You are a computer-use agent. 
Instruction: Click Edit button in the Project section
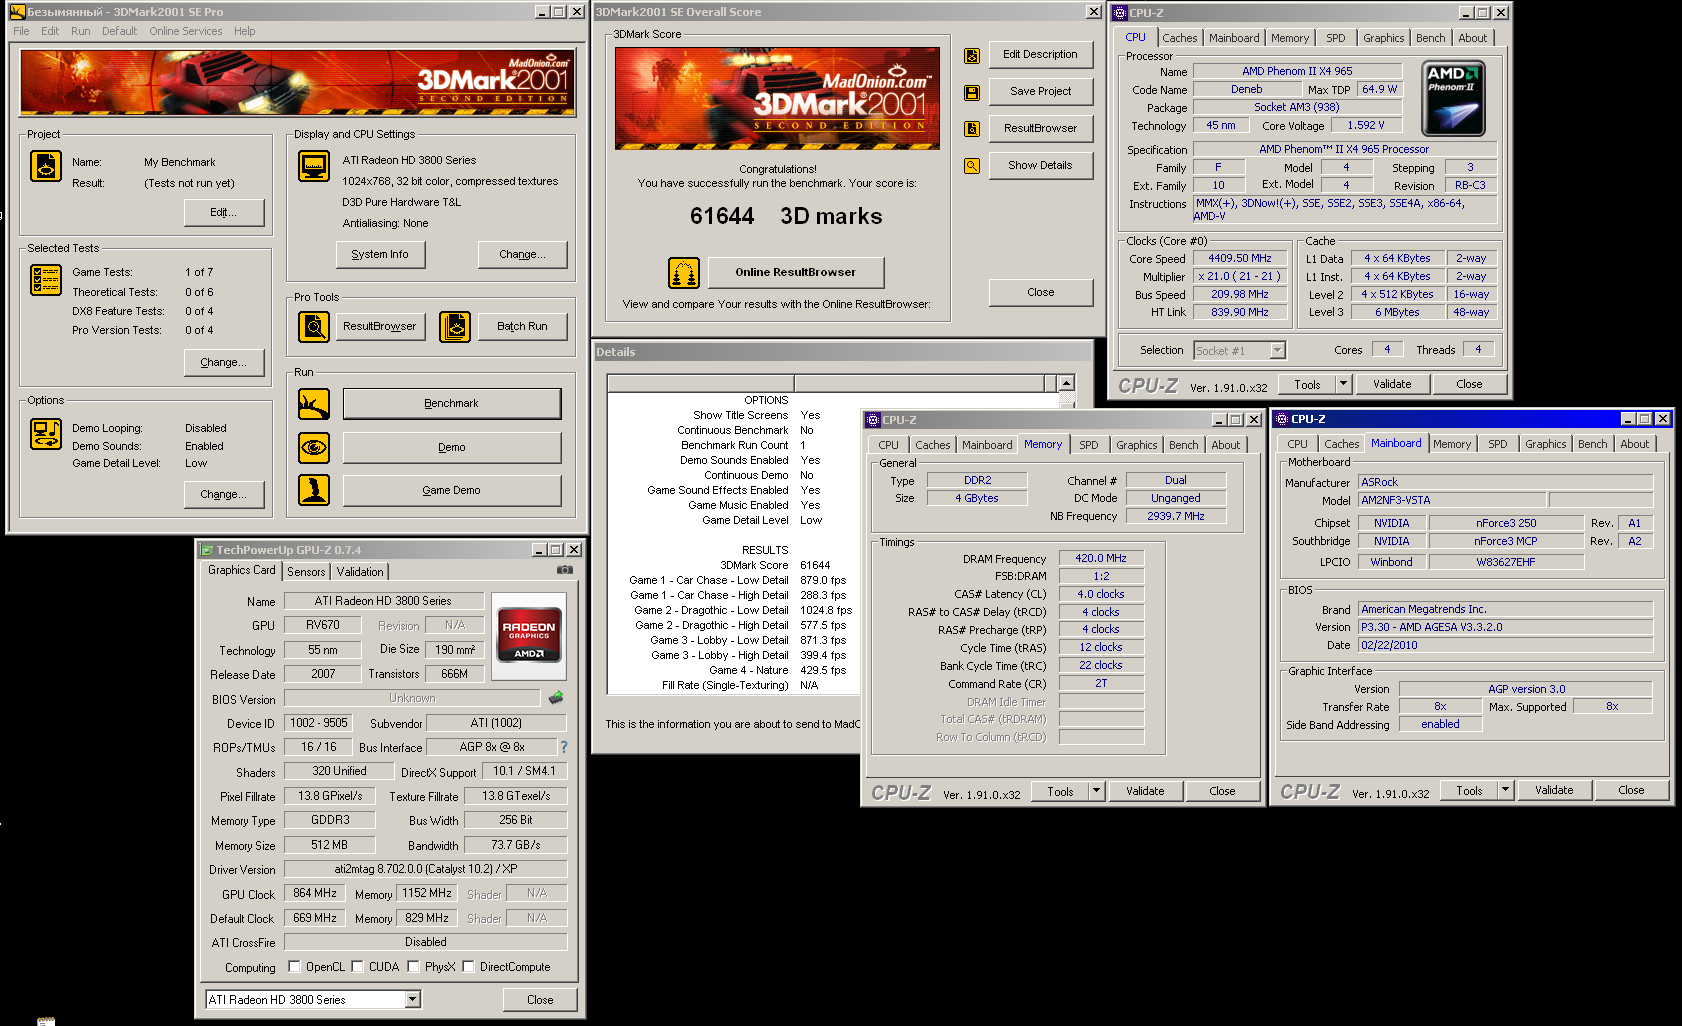coord(224,213)
